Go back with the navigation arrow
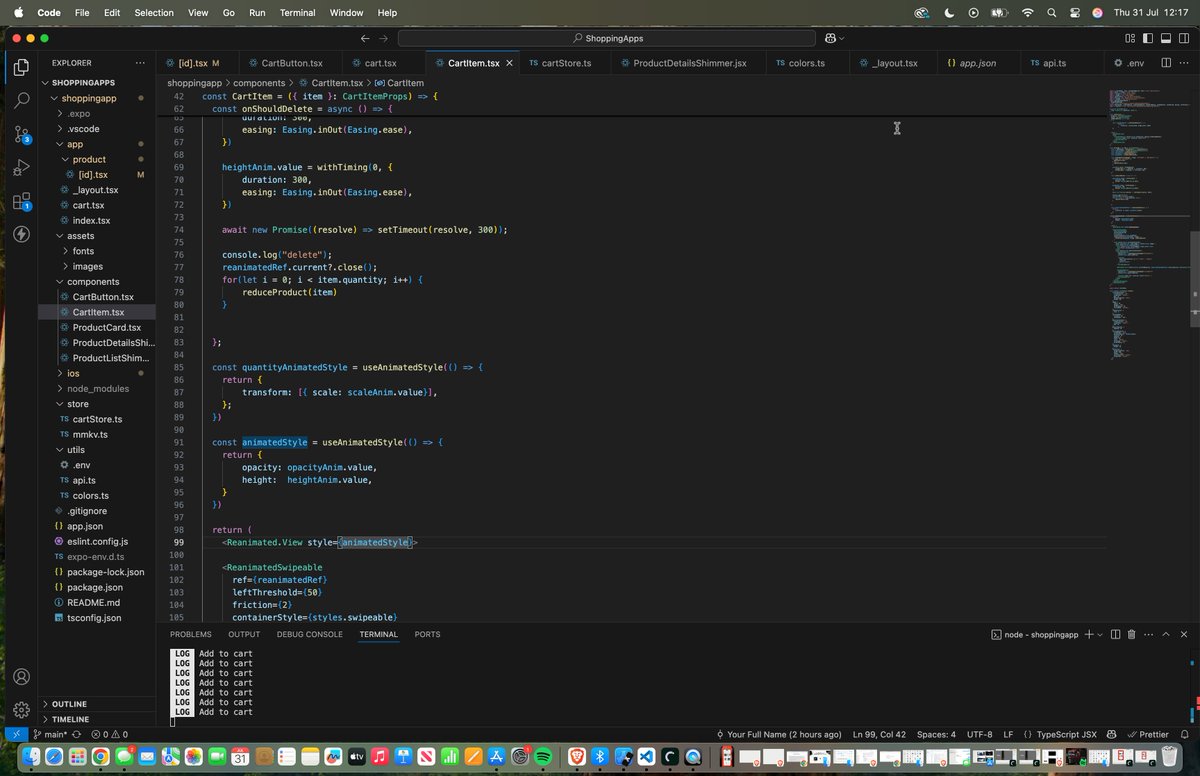1200x776 pixels. click(x=366, y=38)
